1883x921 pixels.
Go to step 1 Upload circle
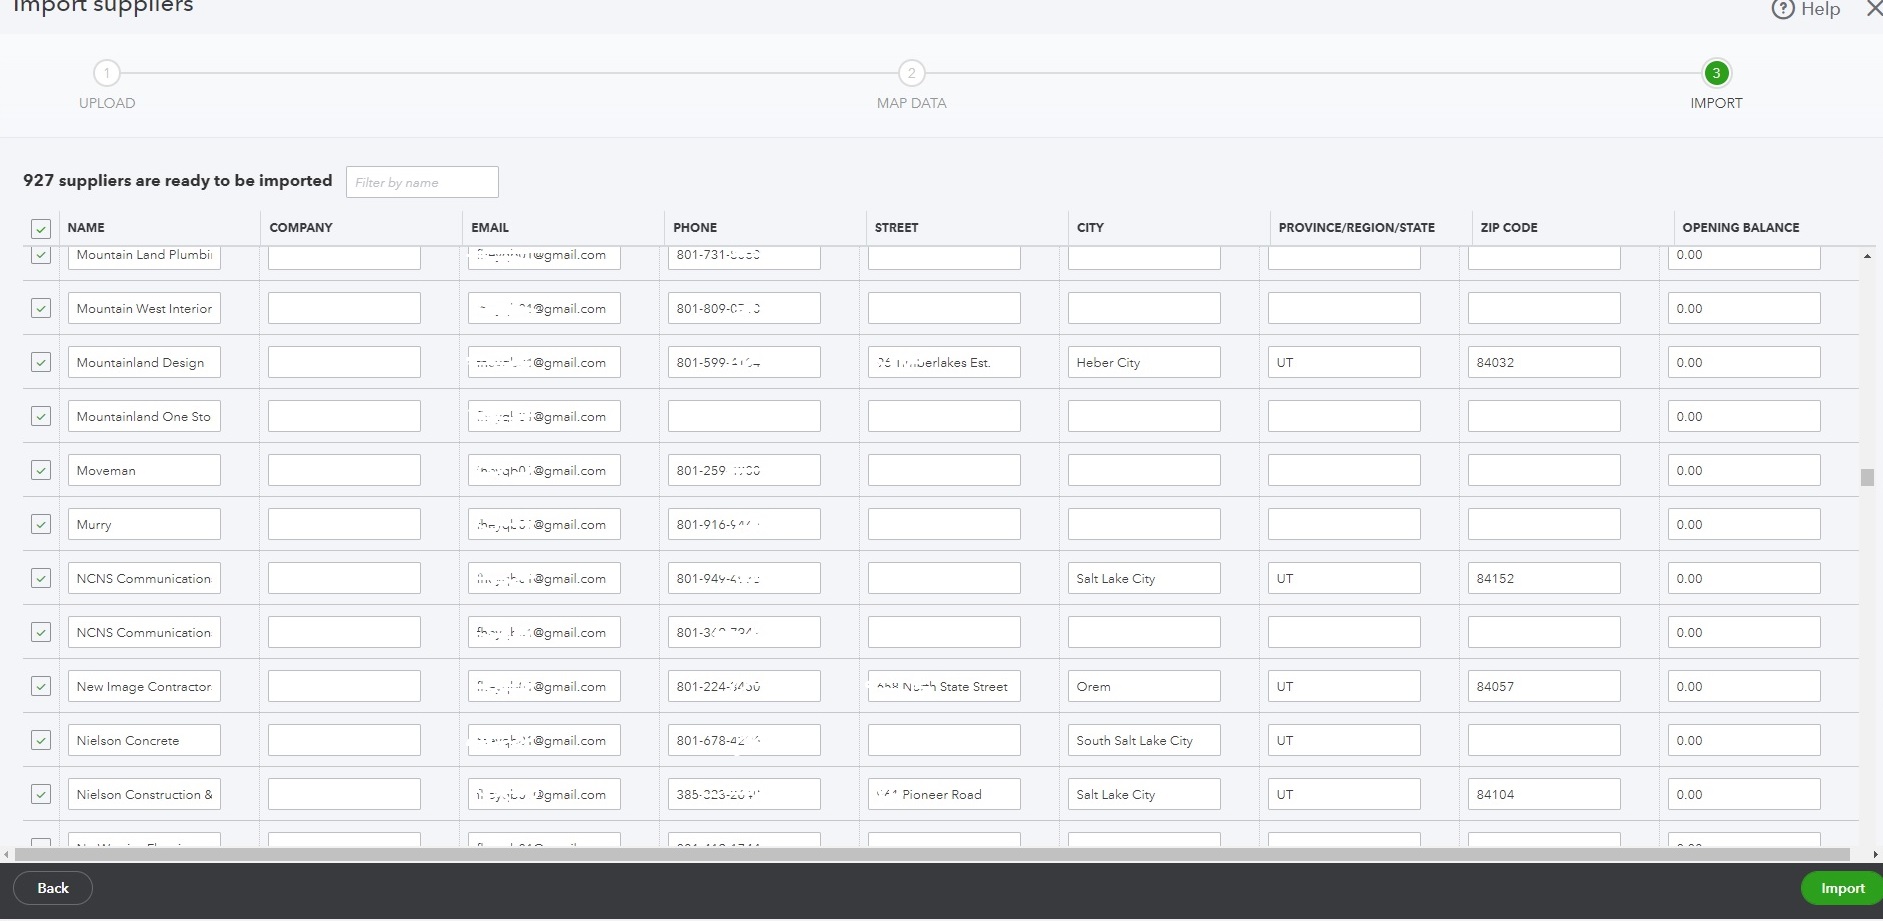coord(107,73)
